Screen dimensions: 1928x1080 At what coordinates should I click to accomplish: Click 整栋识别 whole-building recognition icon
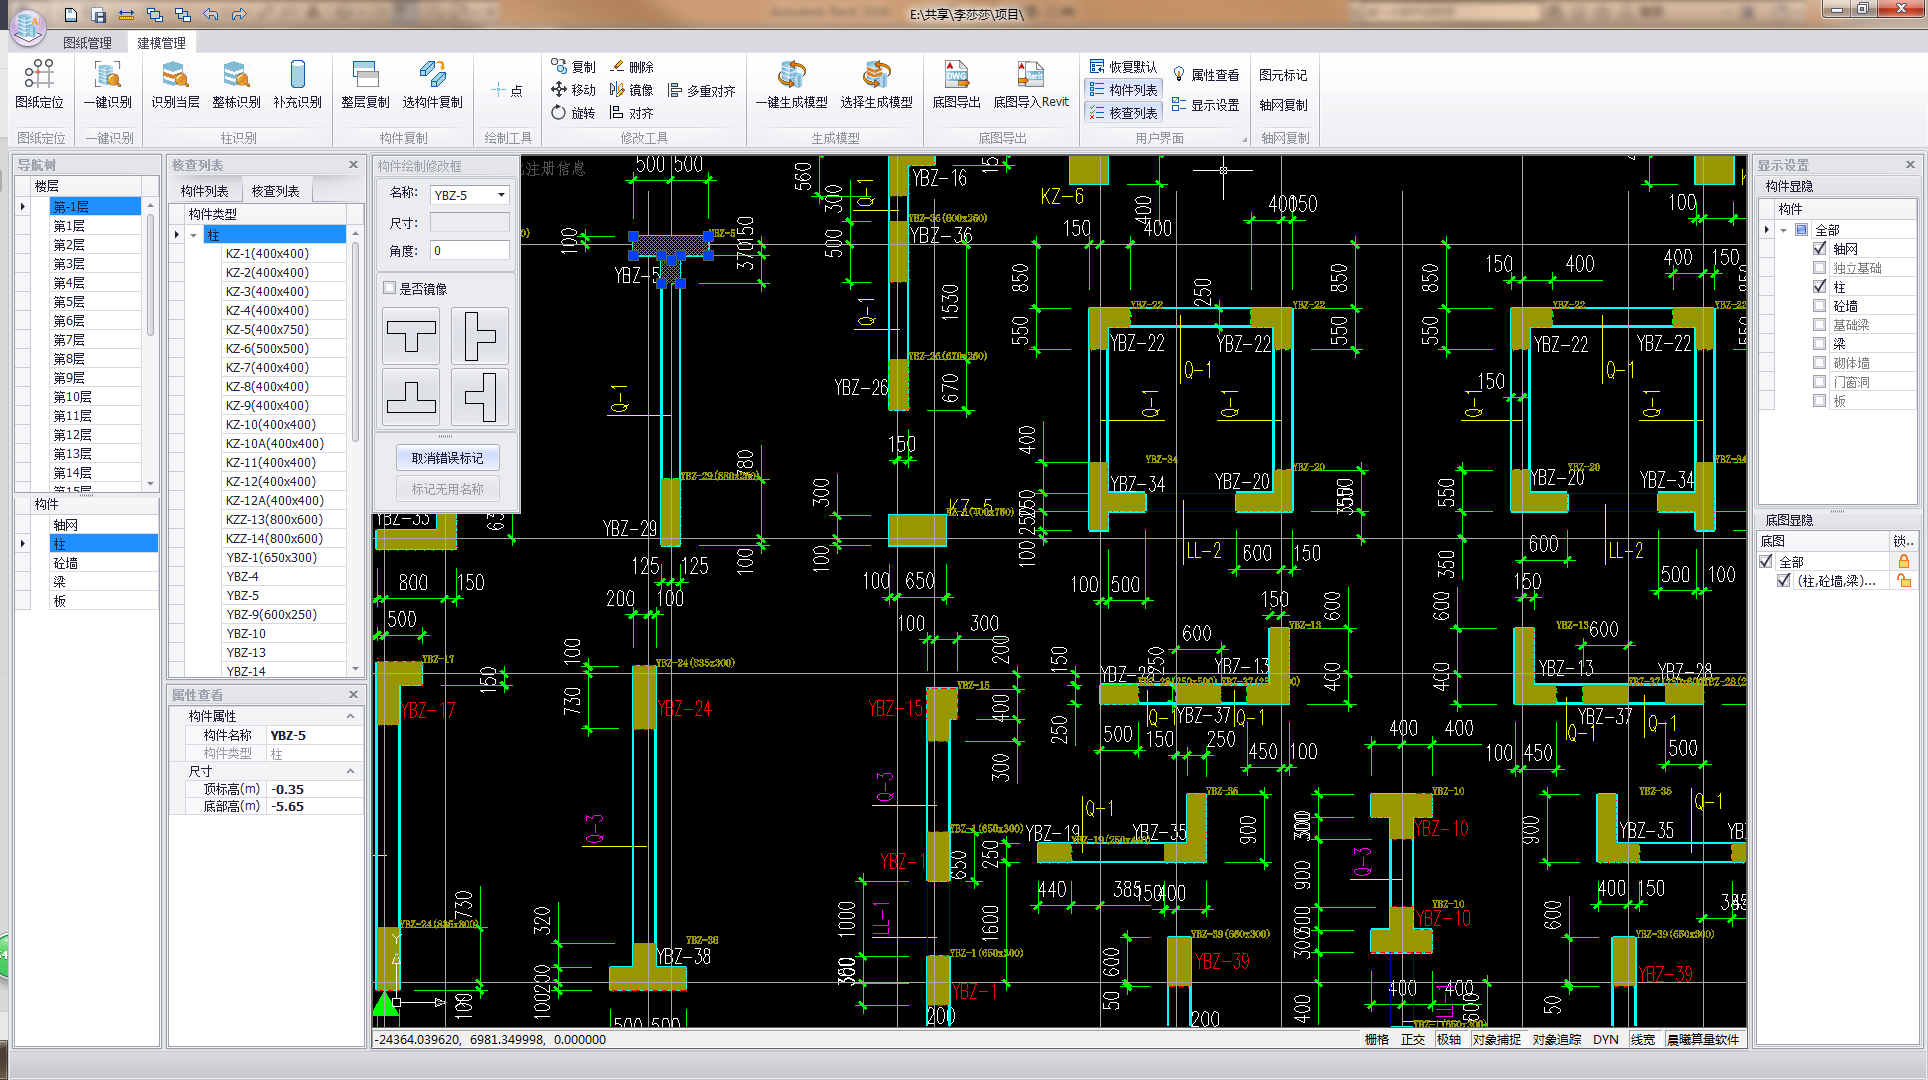[x=236, y=84]
